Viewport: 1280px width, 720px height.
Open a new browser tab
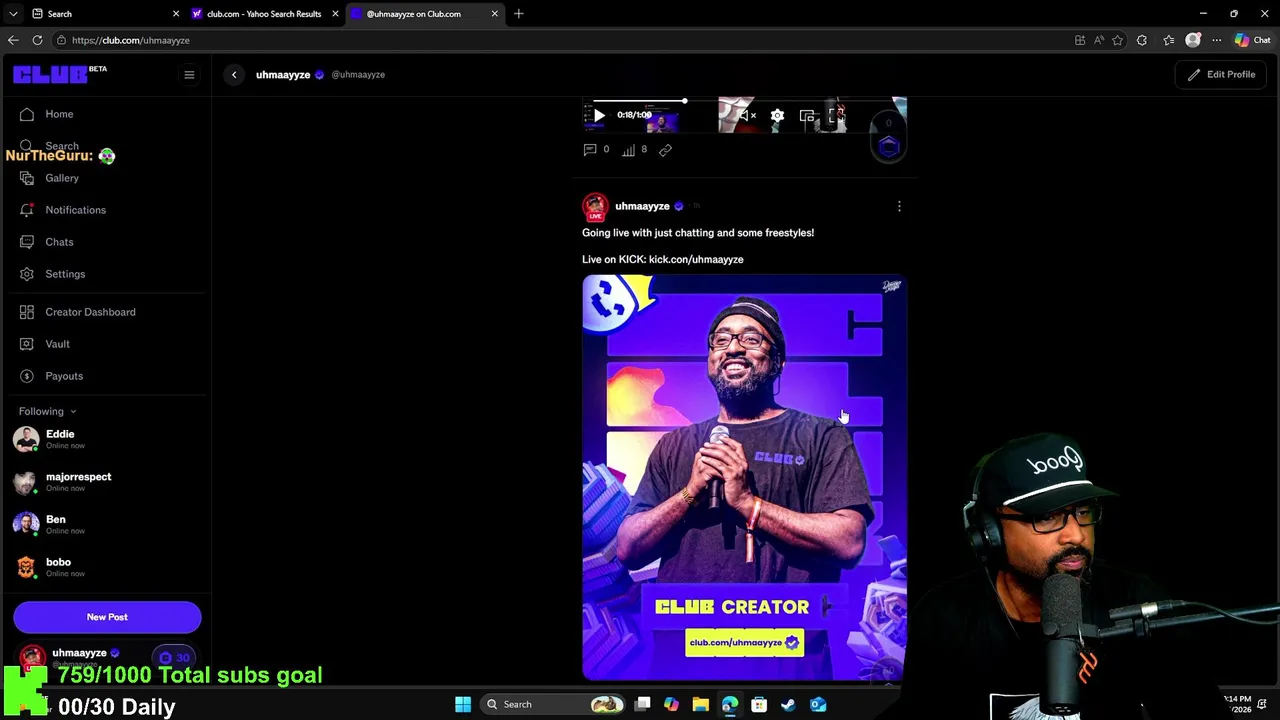[518, 14]
